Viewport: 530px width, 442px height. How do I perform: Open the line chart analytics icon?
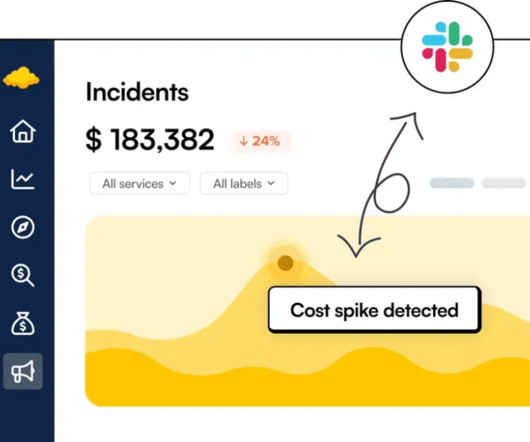(23, 179)
